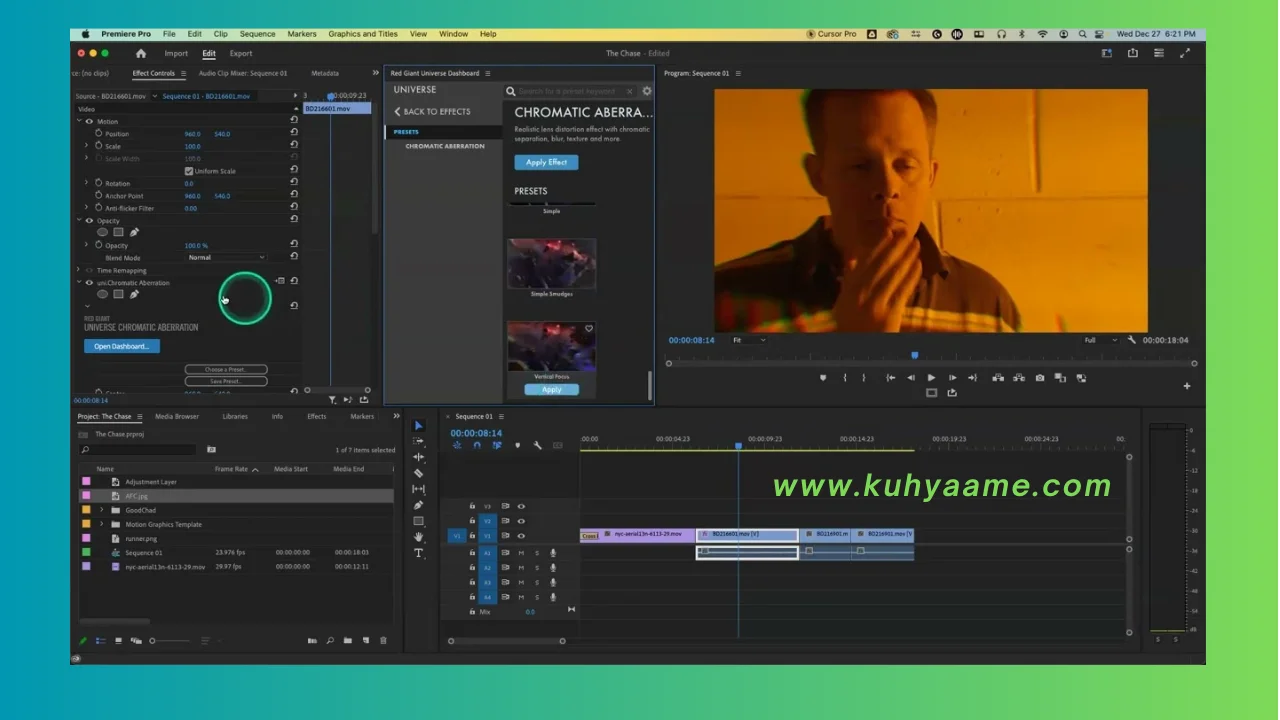
Task: Click the Play button in Program monitor
Action: click(x=931, y=378)
